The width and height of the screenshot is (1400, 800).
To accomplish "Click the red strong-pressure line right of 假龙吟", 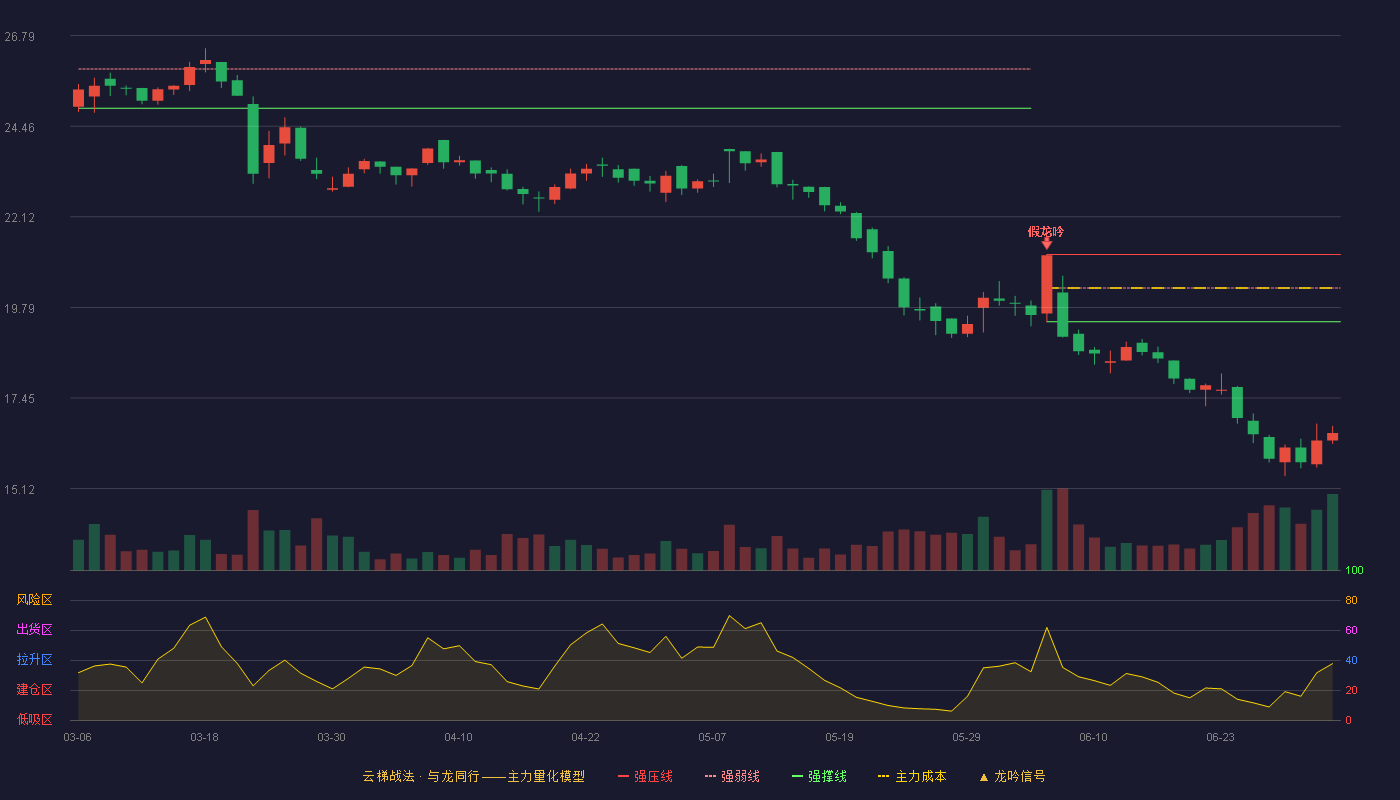I will tap(1196, 255).
